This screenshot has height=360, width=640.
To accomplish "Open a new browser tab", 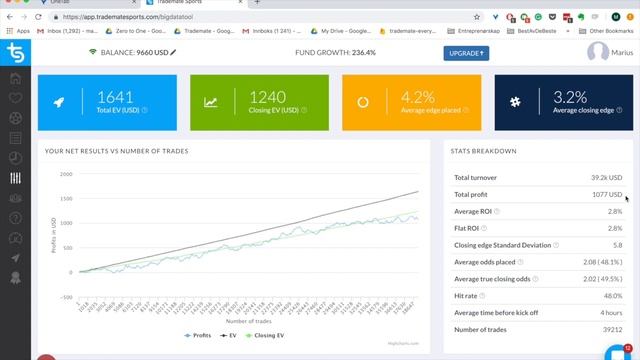I will 257,2.
